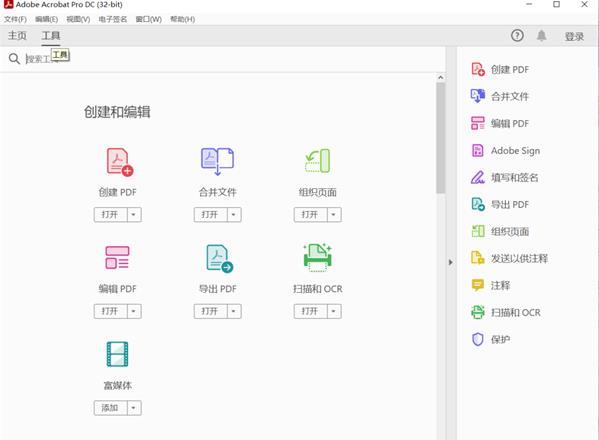The image size is (599, 440).
Task: Select 编辑 PDF icon in right sidebar
Action: tap(478, 123)
